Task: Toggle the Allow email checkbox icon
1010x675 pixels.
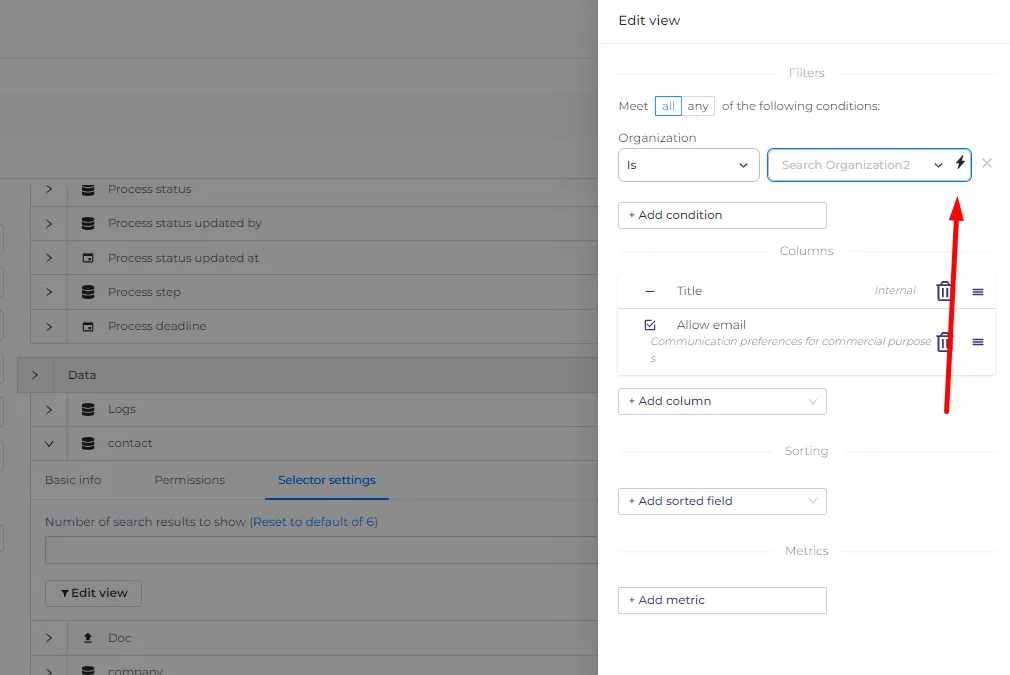Action: coord(650,325)
